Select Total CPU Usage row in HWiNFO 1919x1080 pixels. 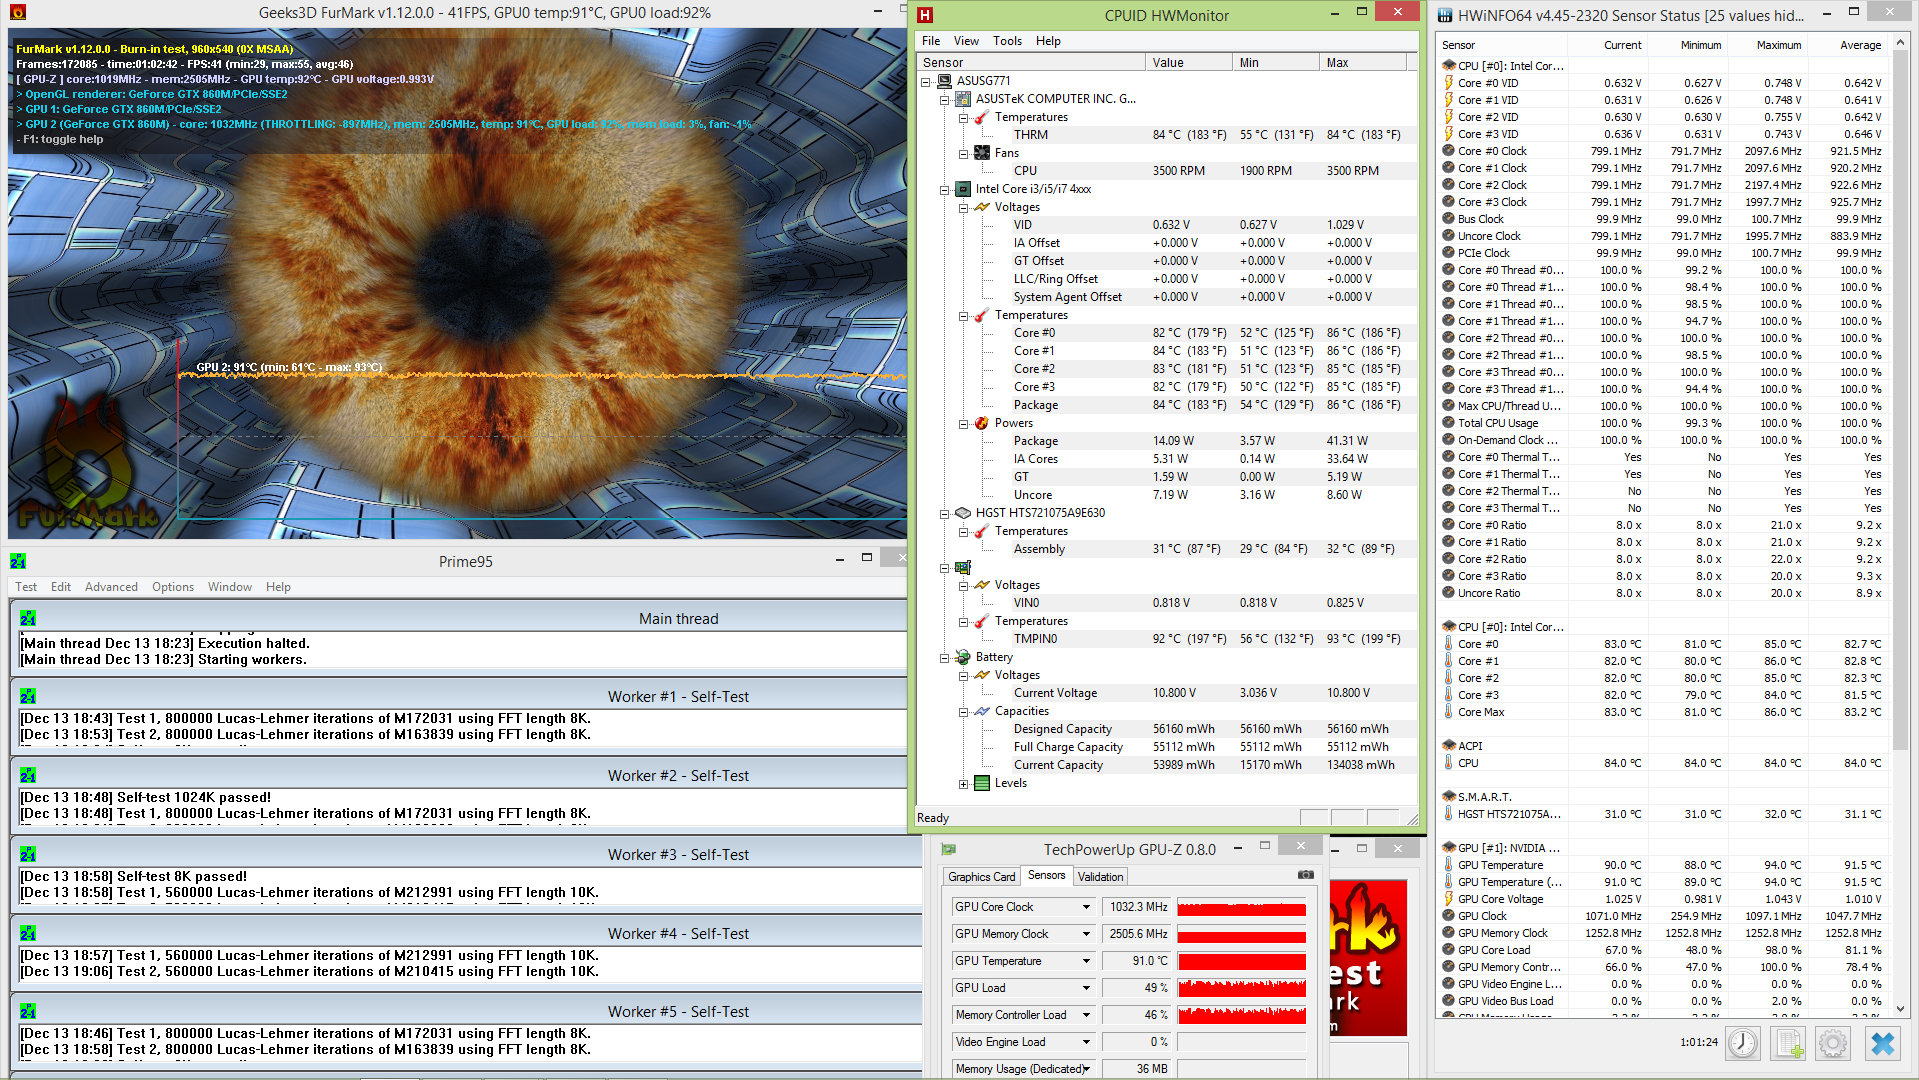pos(1664,423)
